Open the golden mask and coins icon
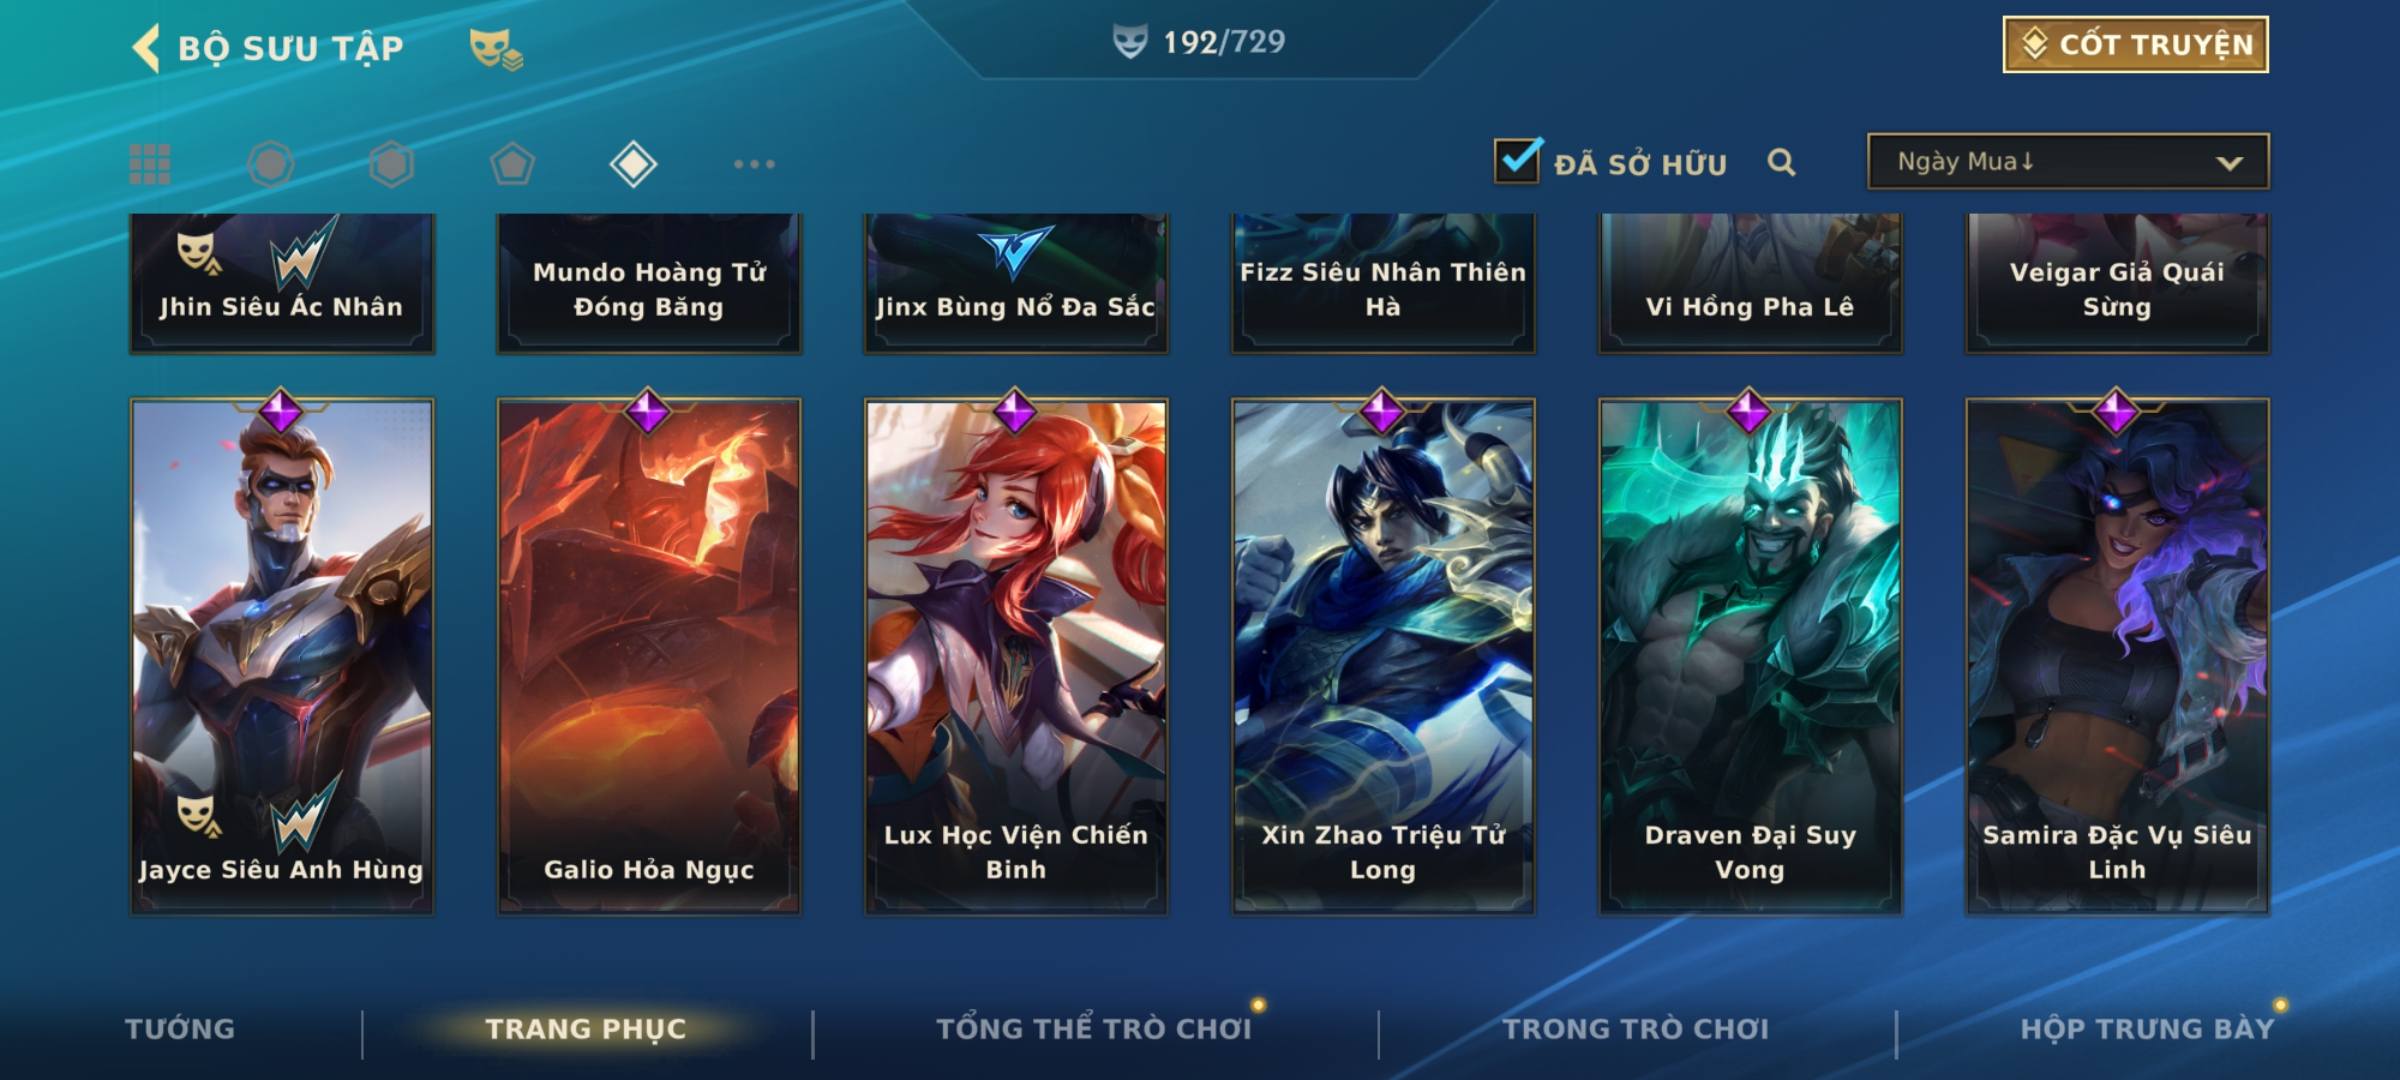Screen dimensions: 2400x1080 (x=496, y=49)
